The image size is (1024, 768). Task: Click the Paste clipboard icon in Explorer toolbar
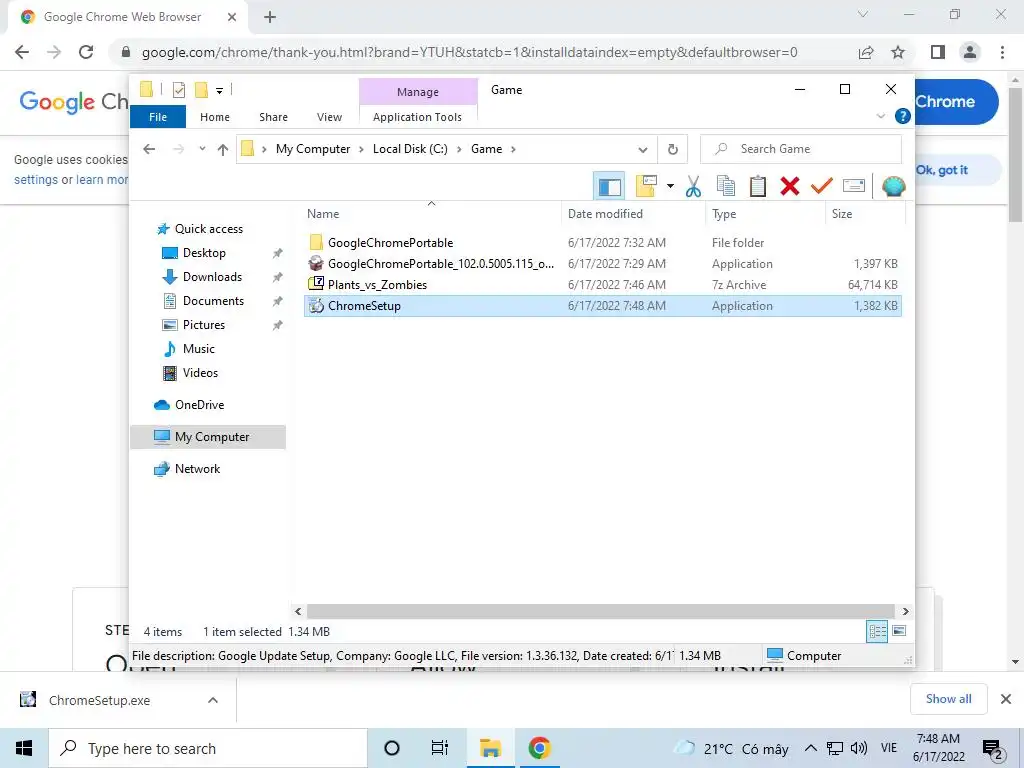click(x=758, y=186)
